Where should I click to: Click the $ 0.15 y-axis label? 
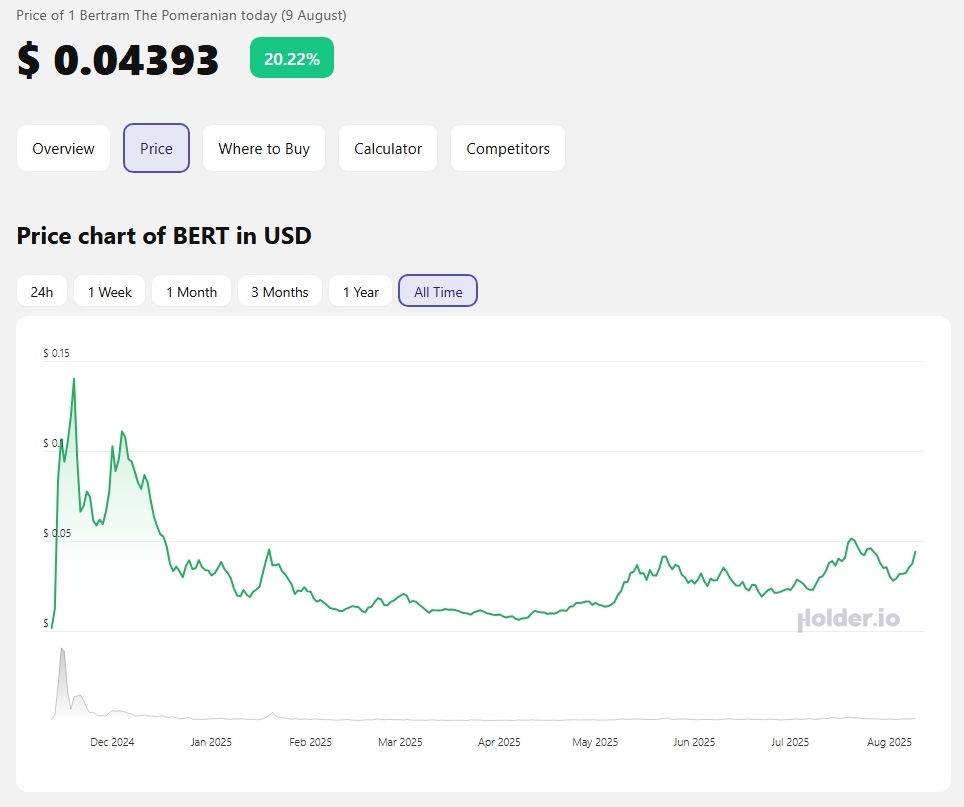[x=57, y=353]
